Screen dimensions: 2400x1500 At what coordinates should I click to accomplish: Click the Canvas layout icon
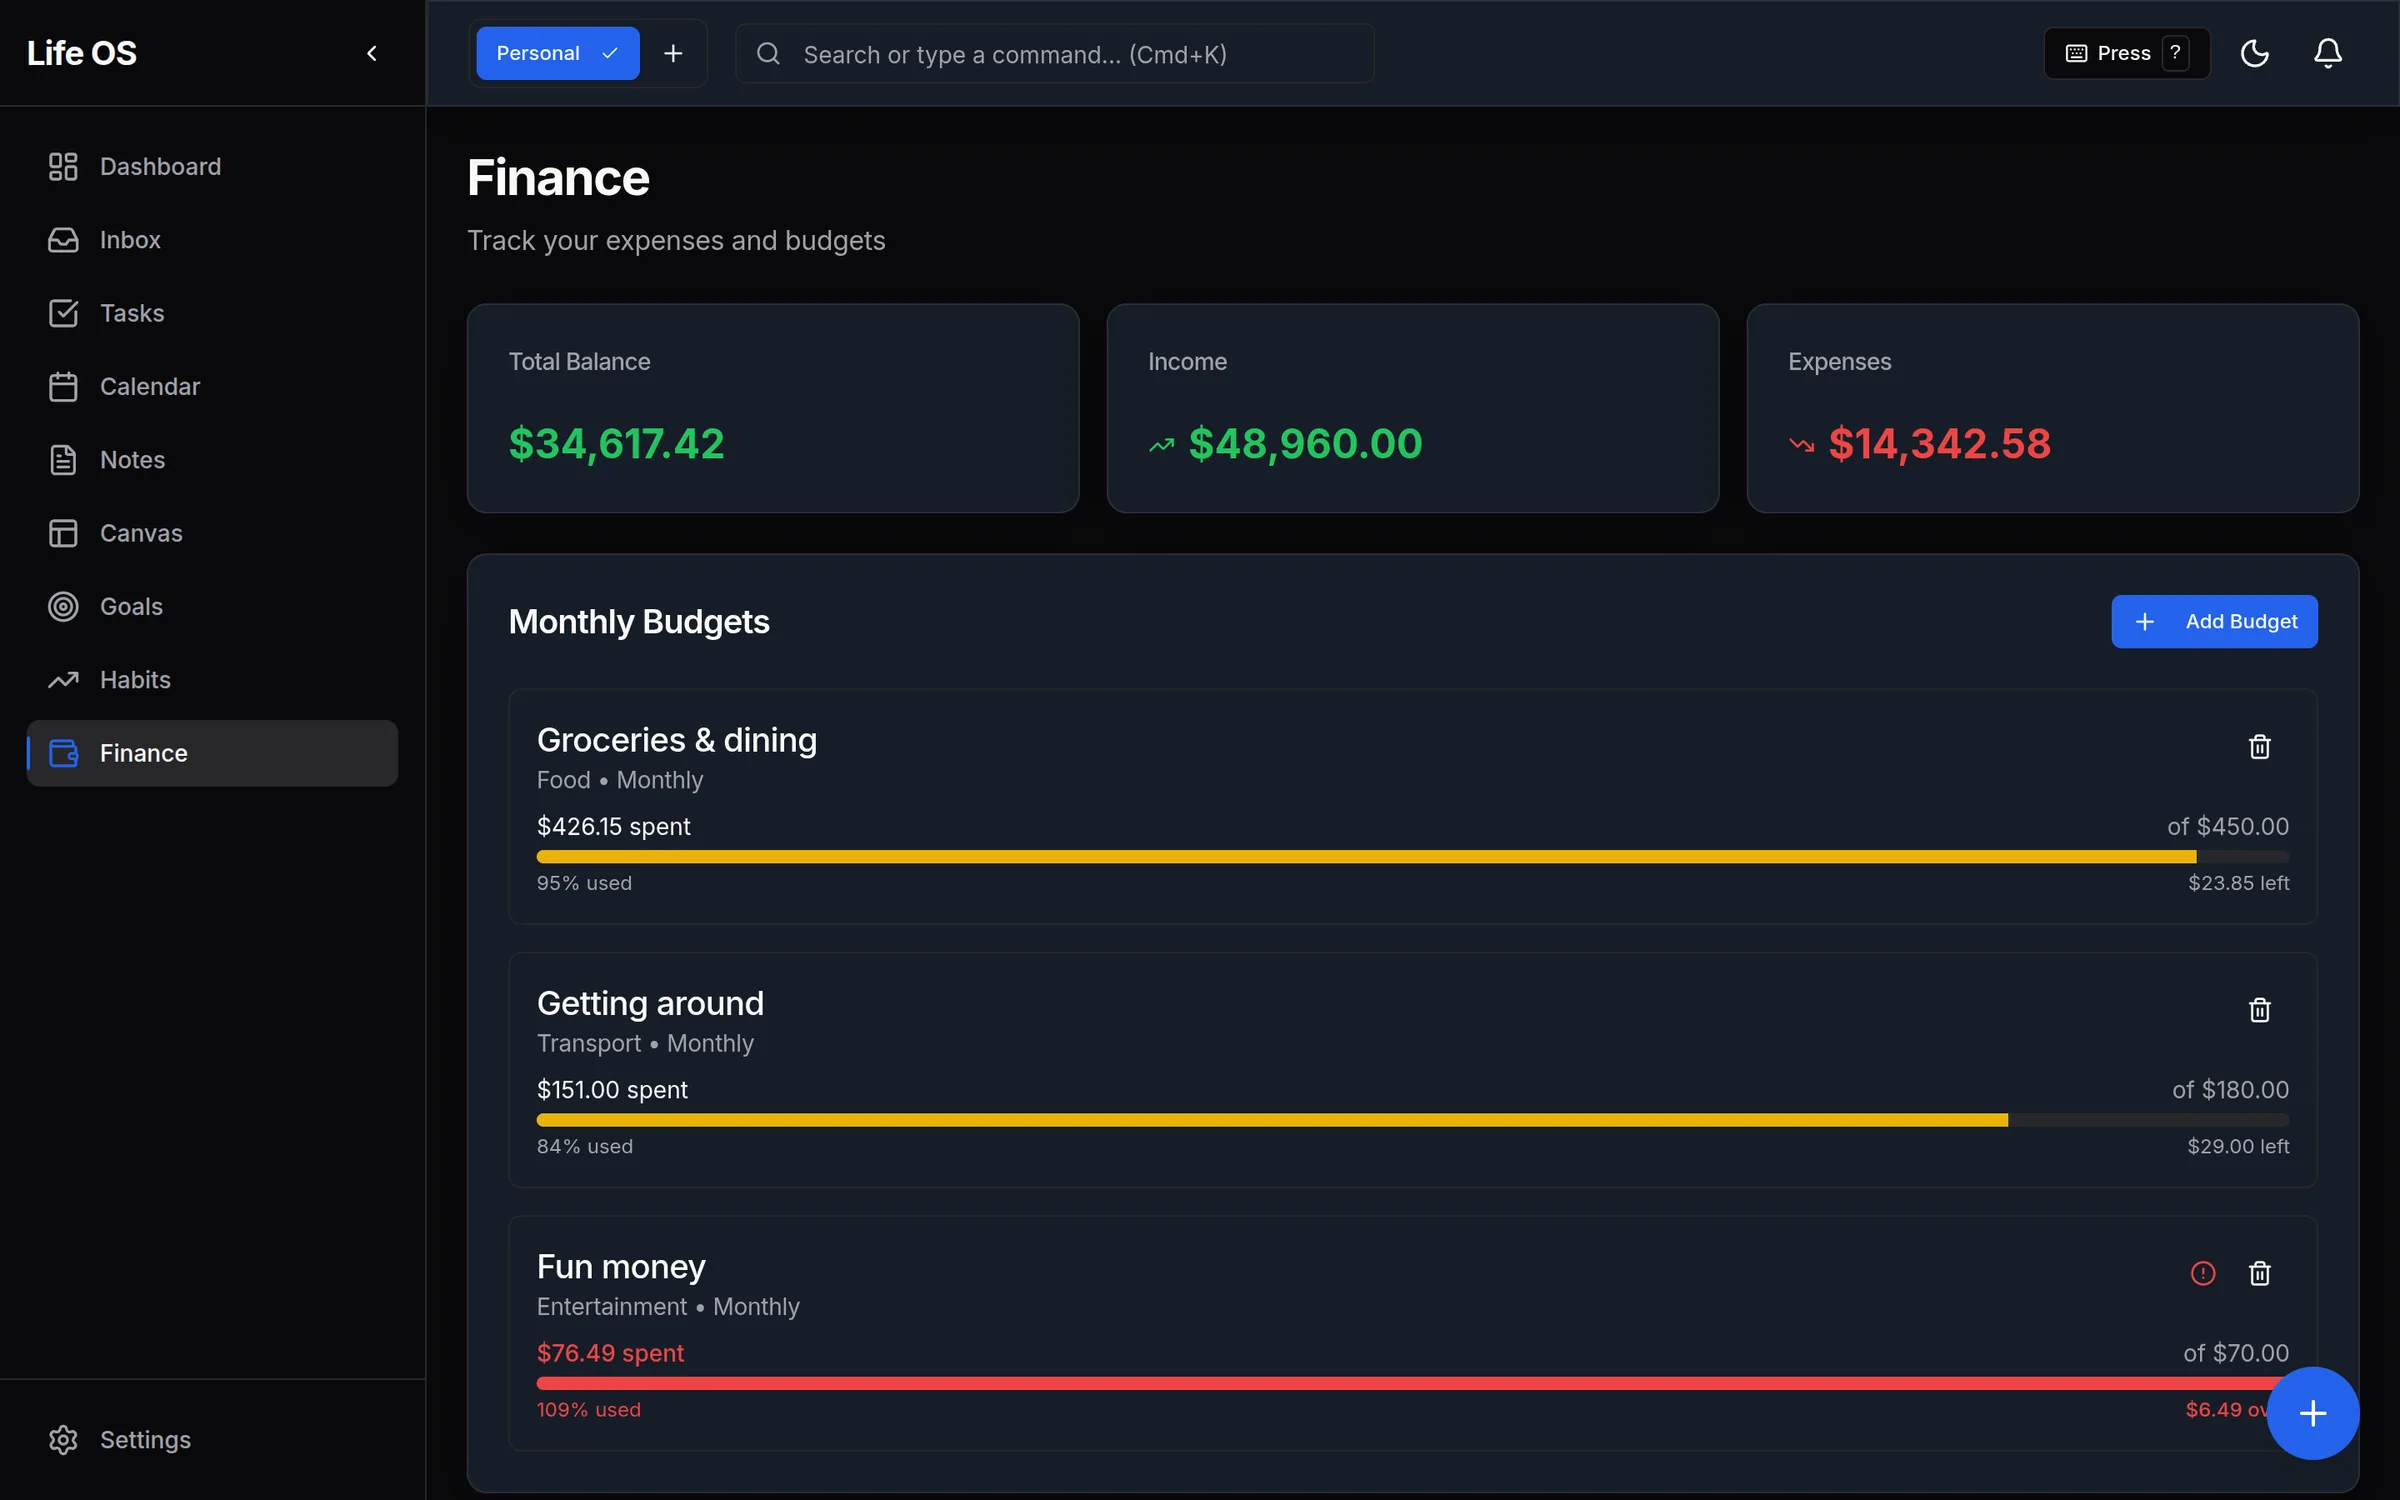(63, 533)
